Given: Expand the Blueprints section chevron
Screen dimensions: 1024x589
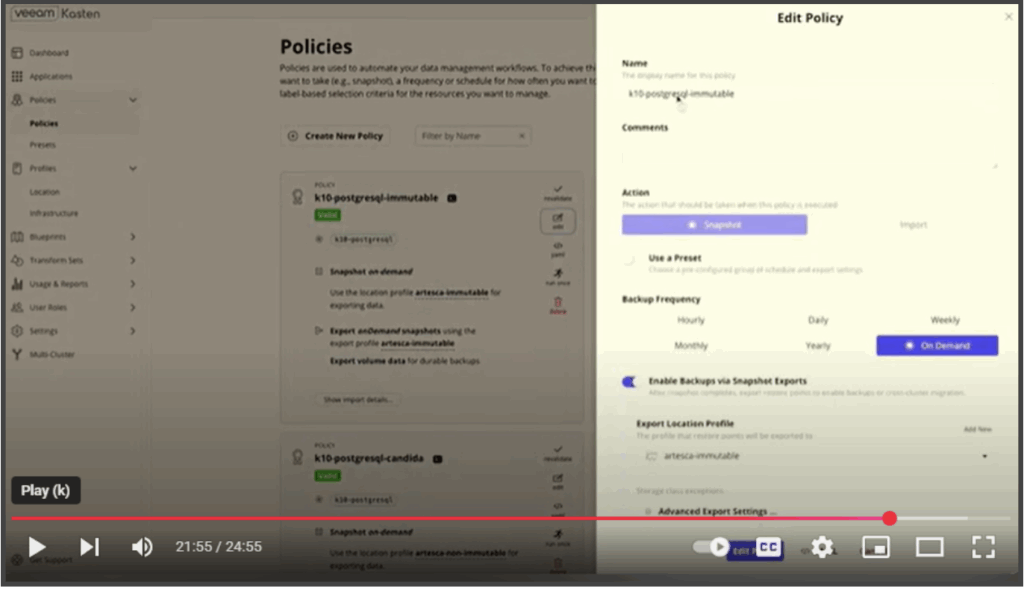Looking at the screenshot, I should click(133, 237).
